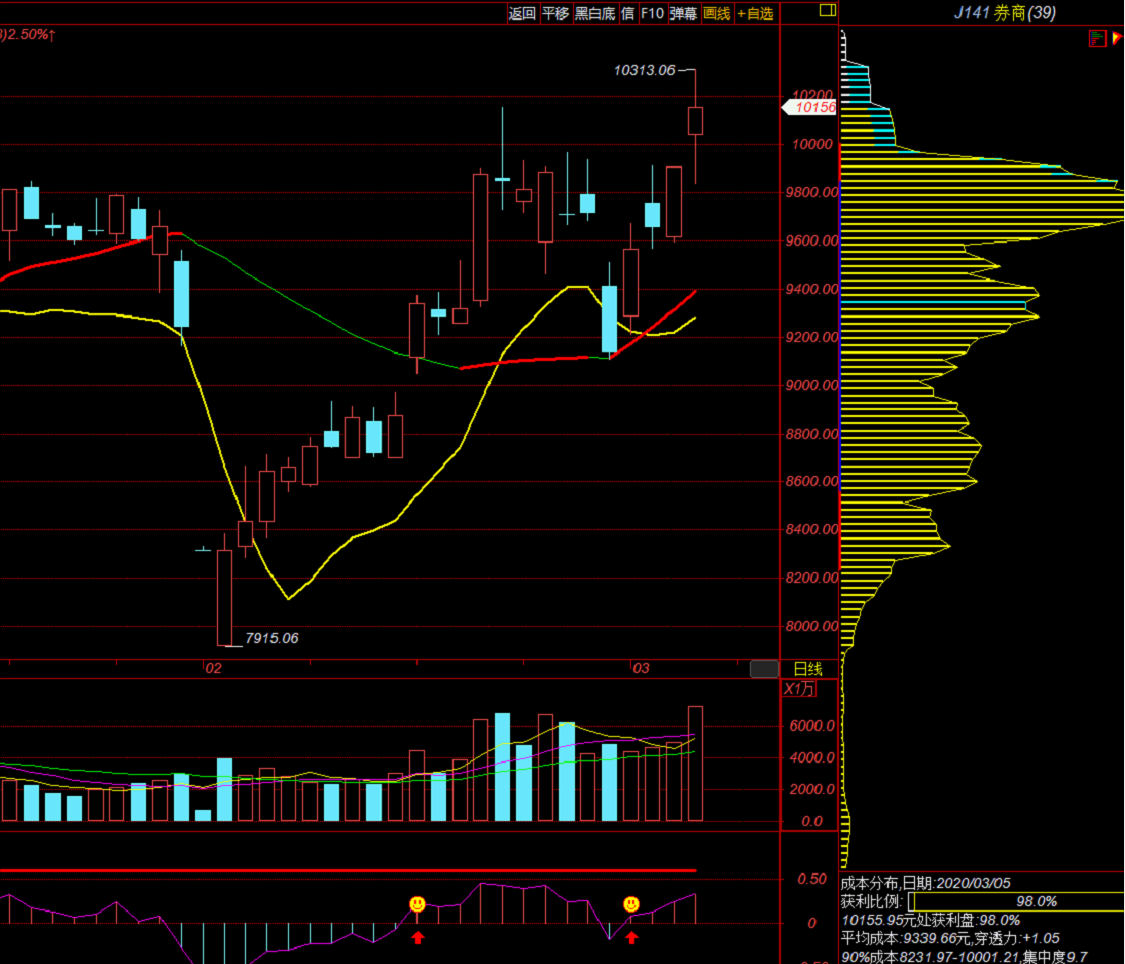1125x964 pixels.
Task: Click the 成本分布,日期:2020/03/05 text
Action: click(x=926, y=883)
